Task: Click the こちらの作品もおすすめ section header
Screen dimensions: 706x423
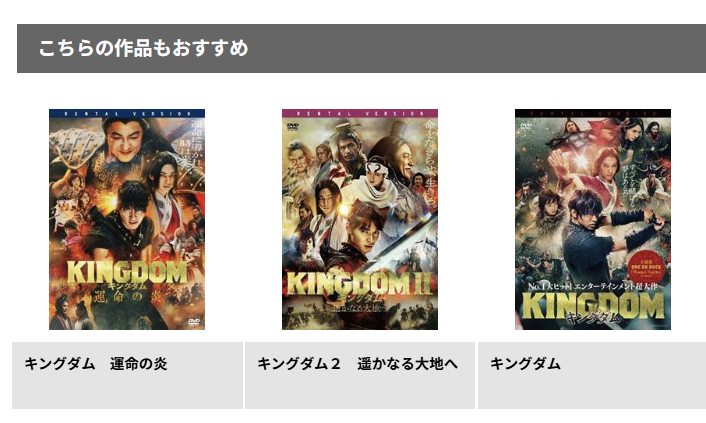Action: [x=362, y=48]
